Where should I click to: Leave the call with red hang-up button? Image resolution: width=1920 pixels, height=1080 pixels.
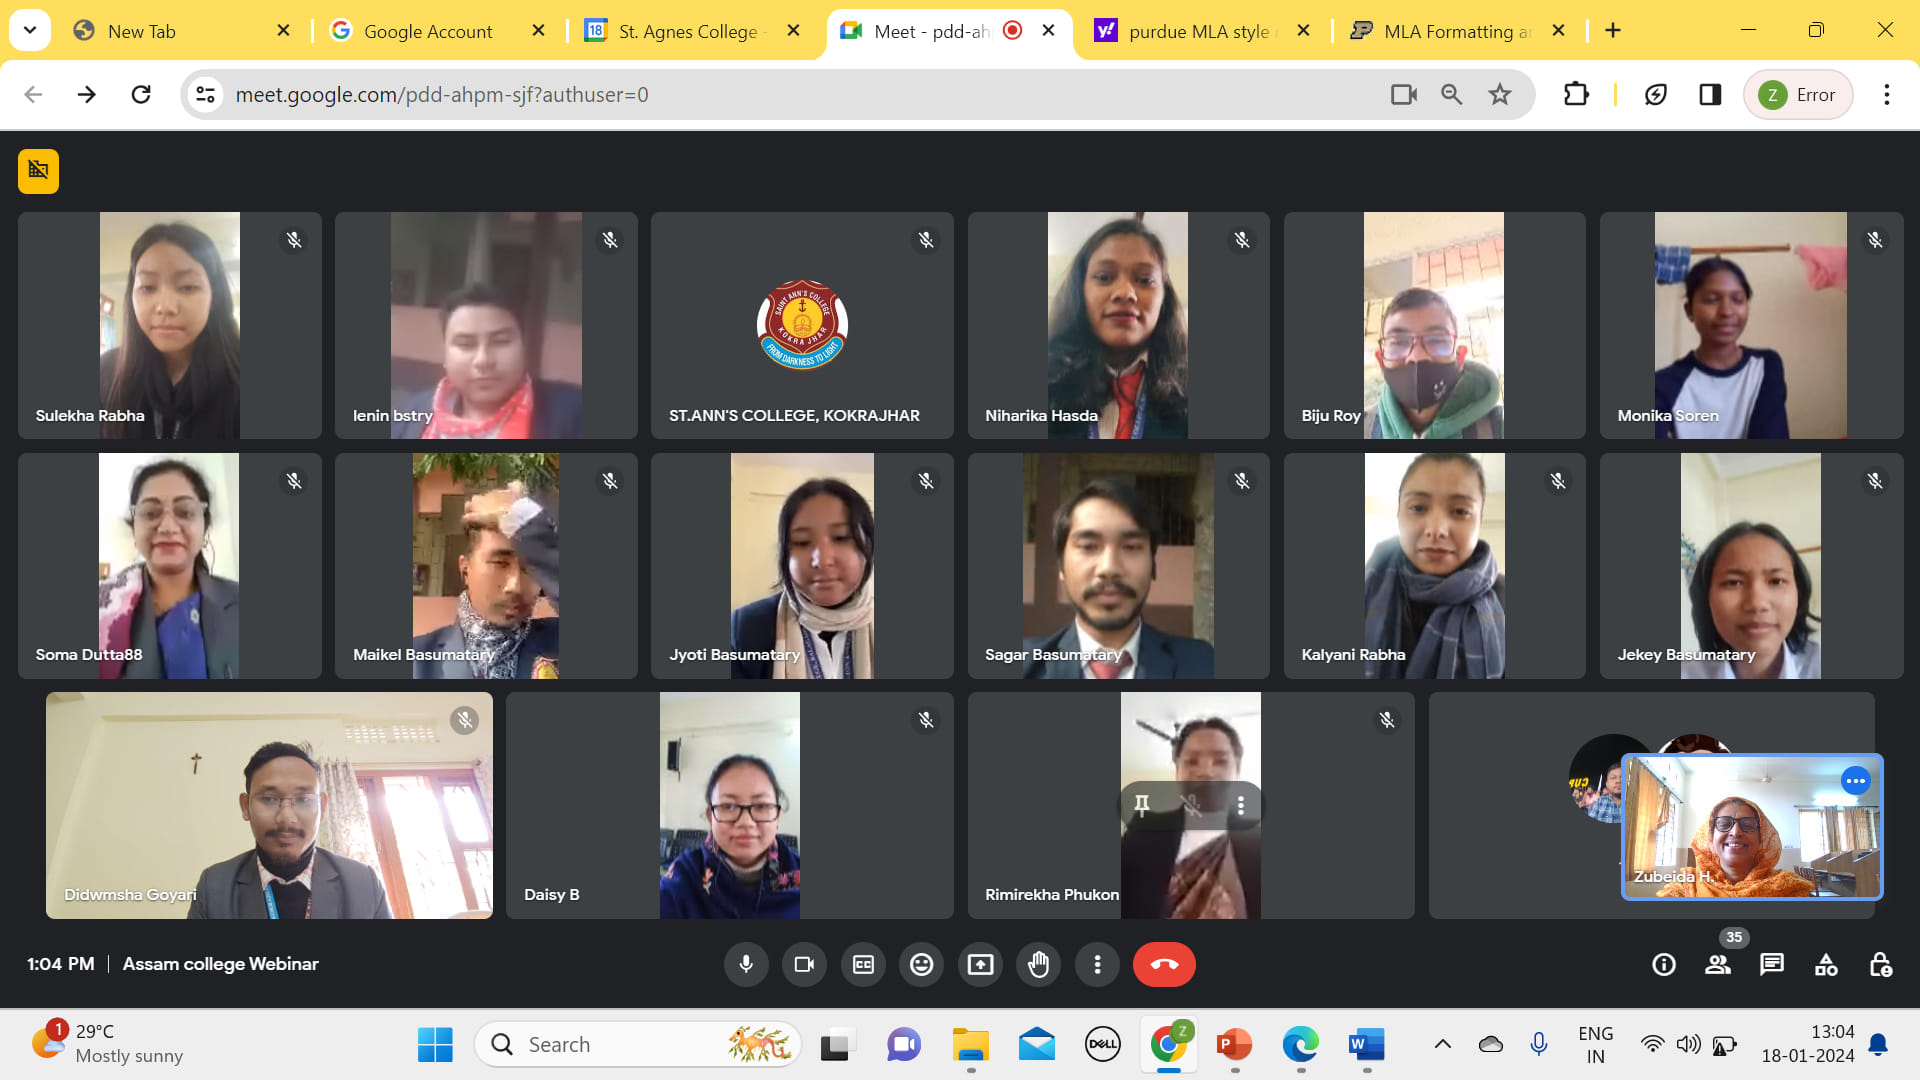[1164, 964]
